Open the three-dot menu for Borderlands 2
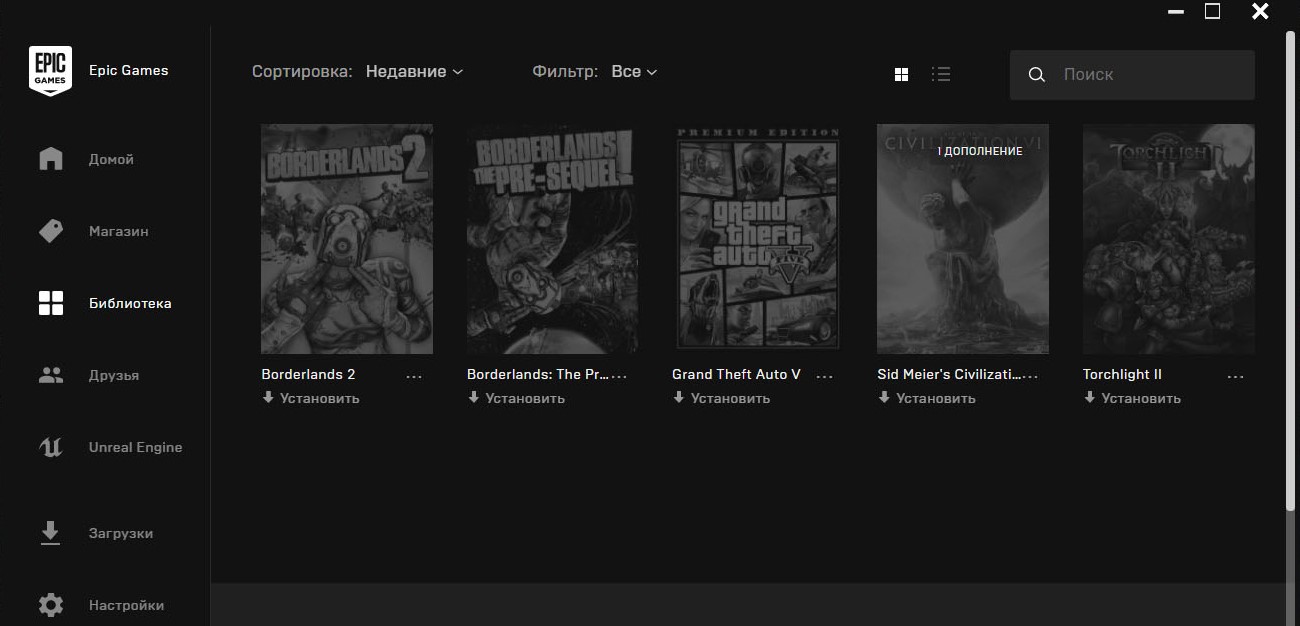1300x626 pixels. (414, 376)
